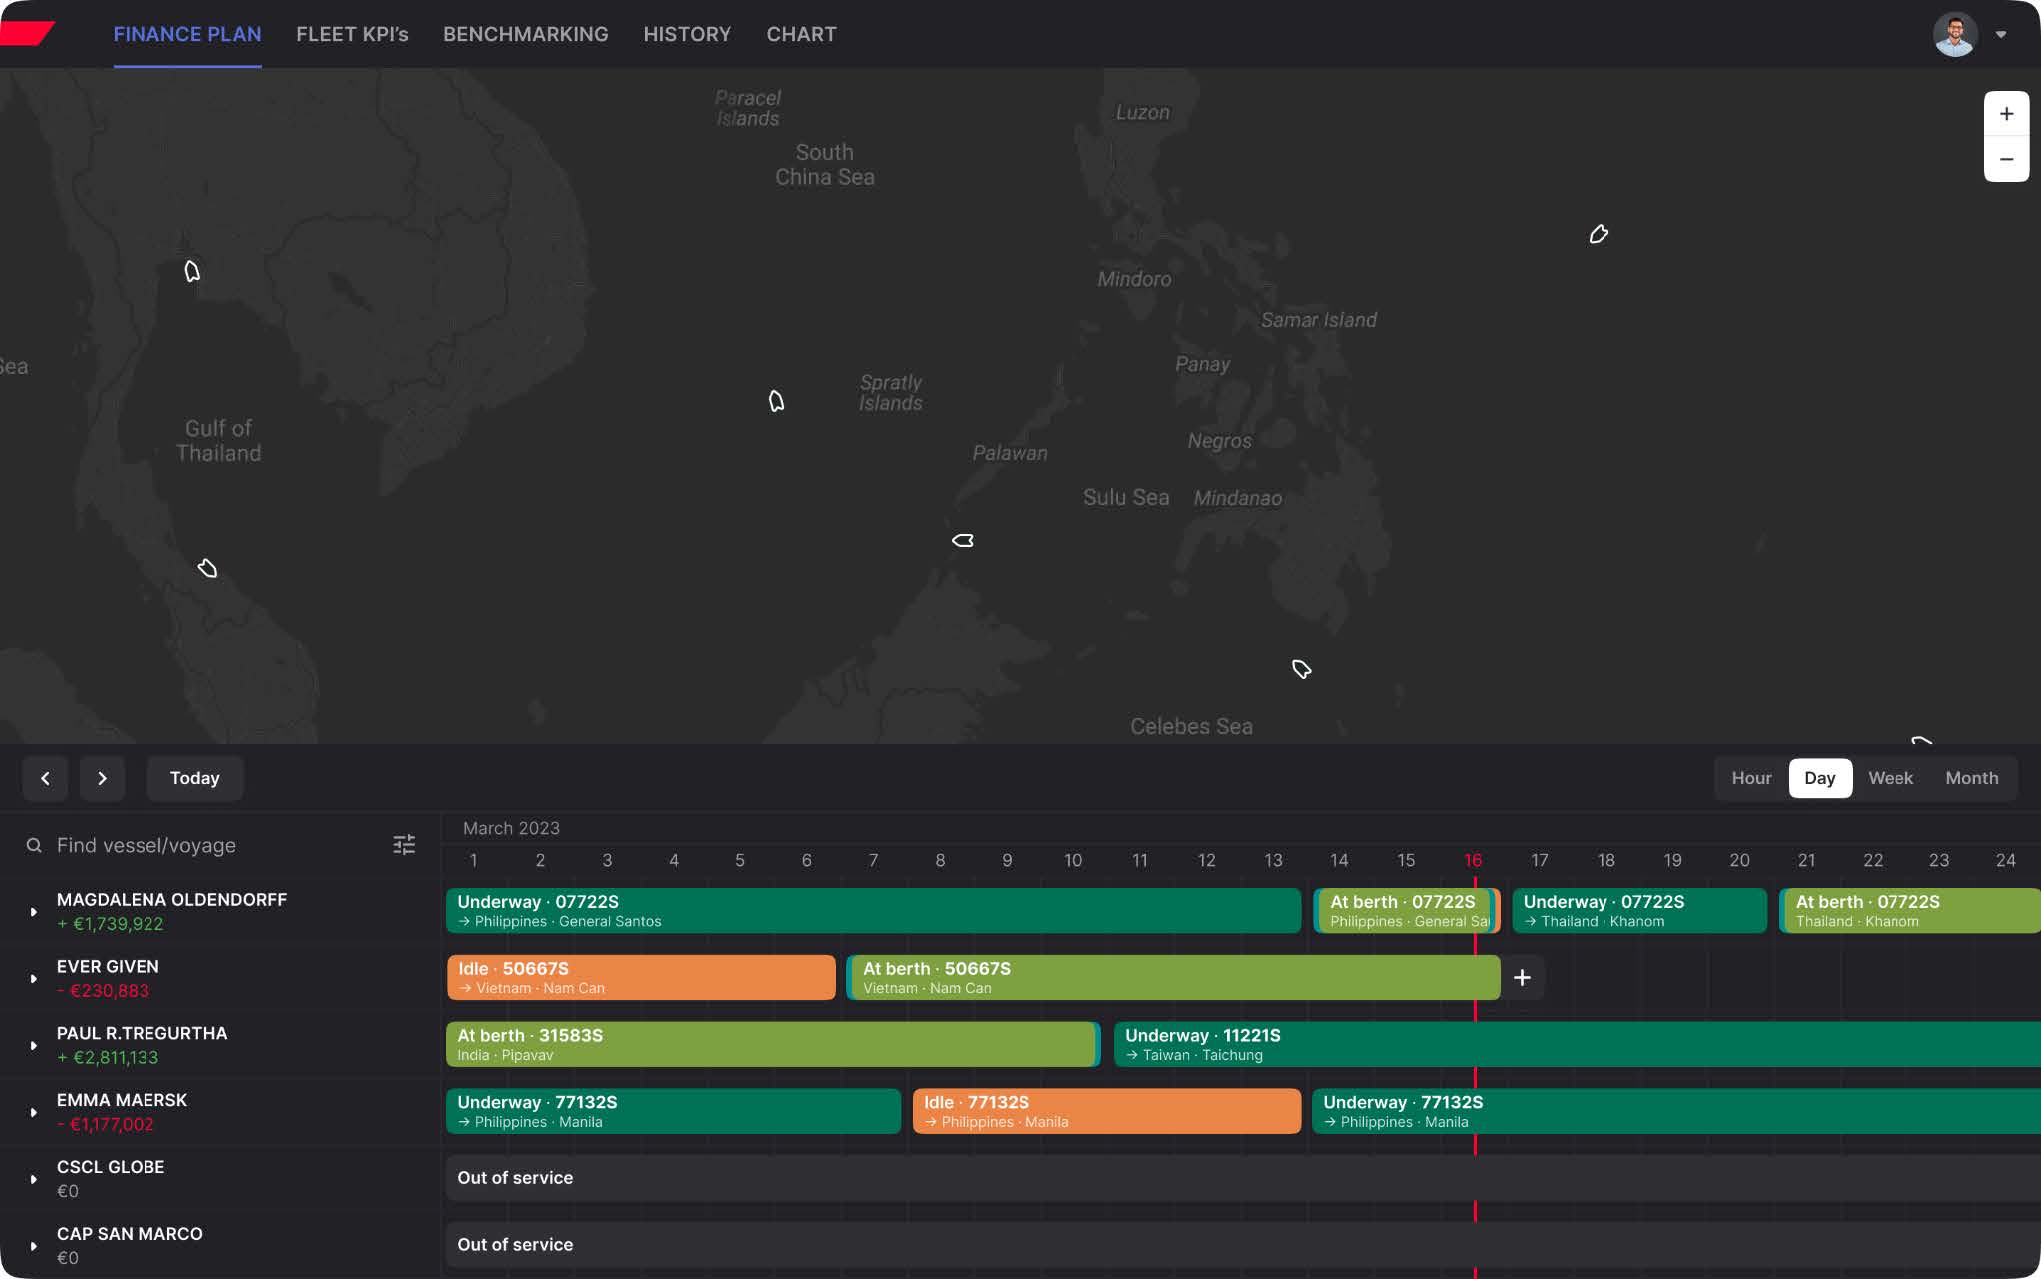Navigate to the previous timeline period

[45, 778]
